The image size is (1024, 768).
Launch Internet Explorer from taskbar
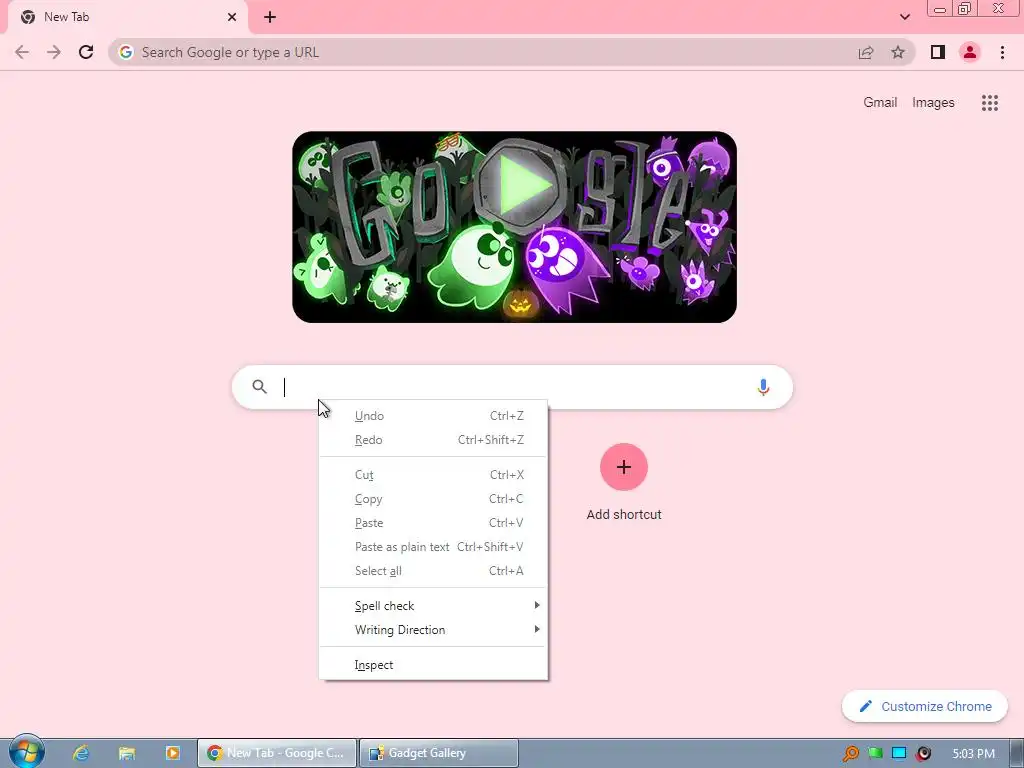[x=81, y=753]
